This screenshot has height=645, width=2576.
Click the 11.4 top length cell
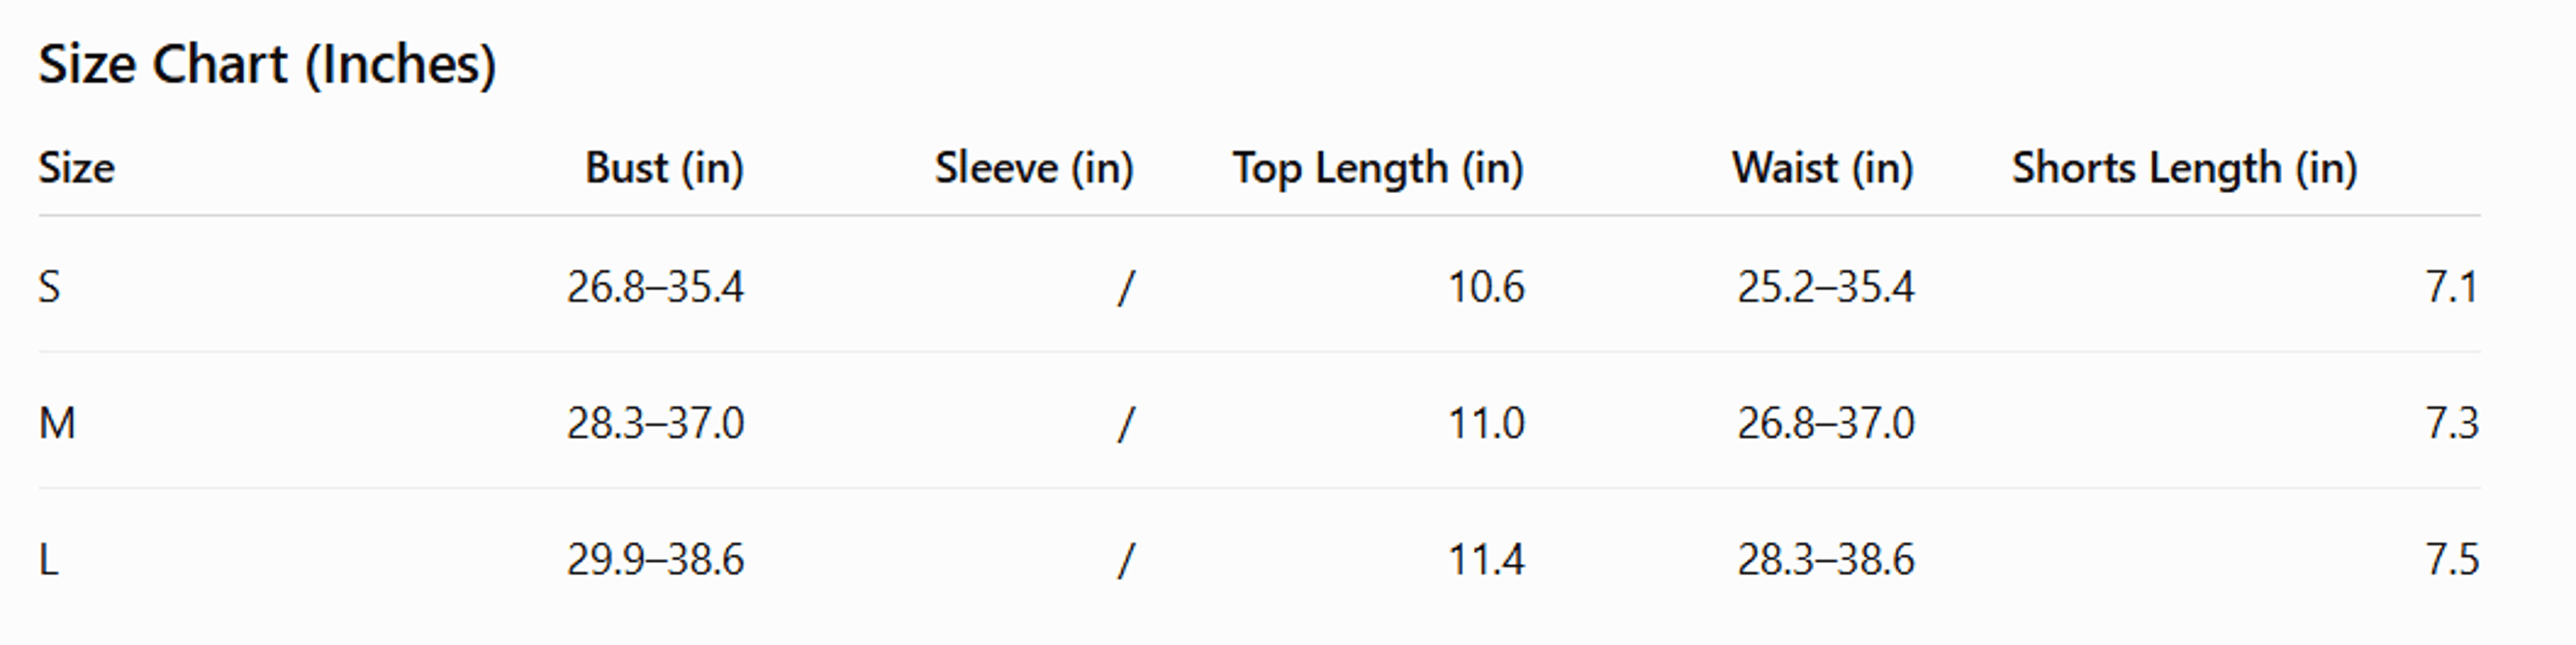click(1487, 559)
